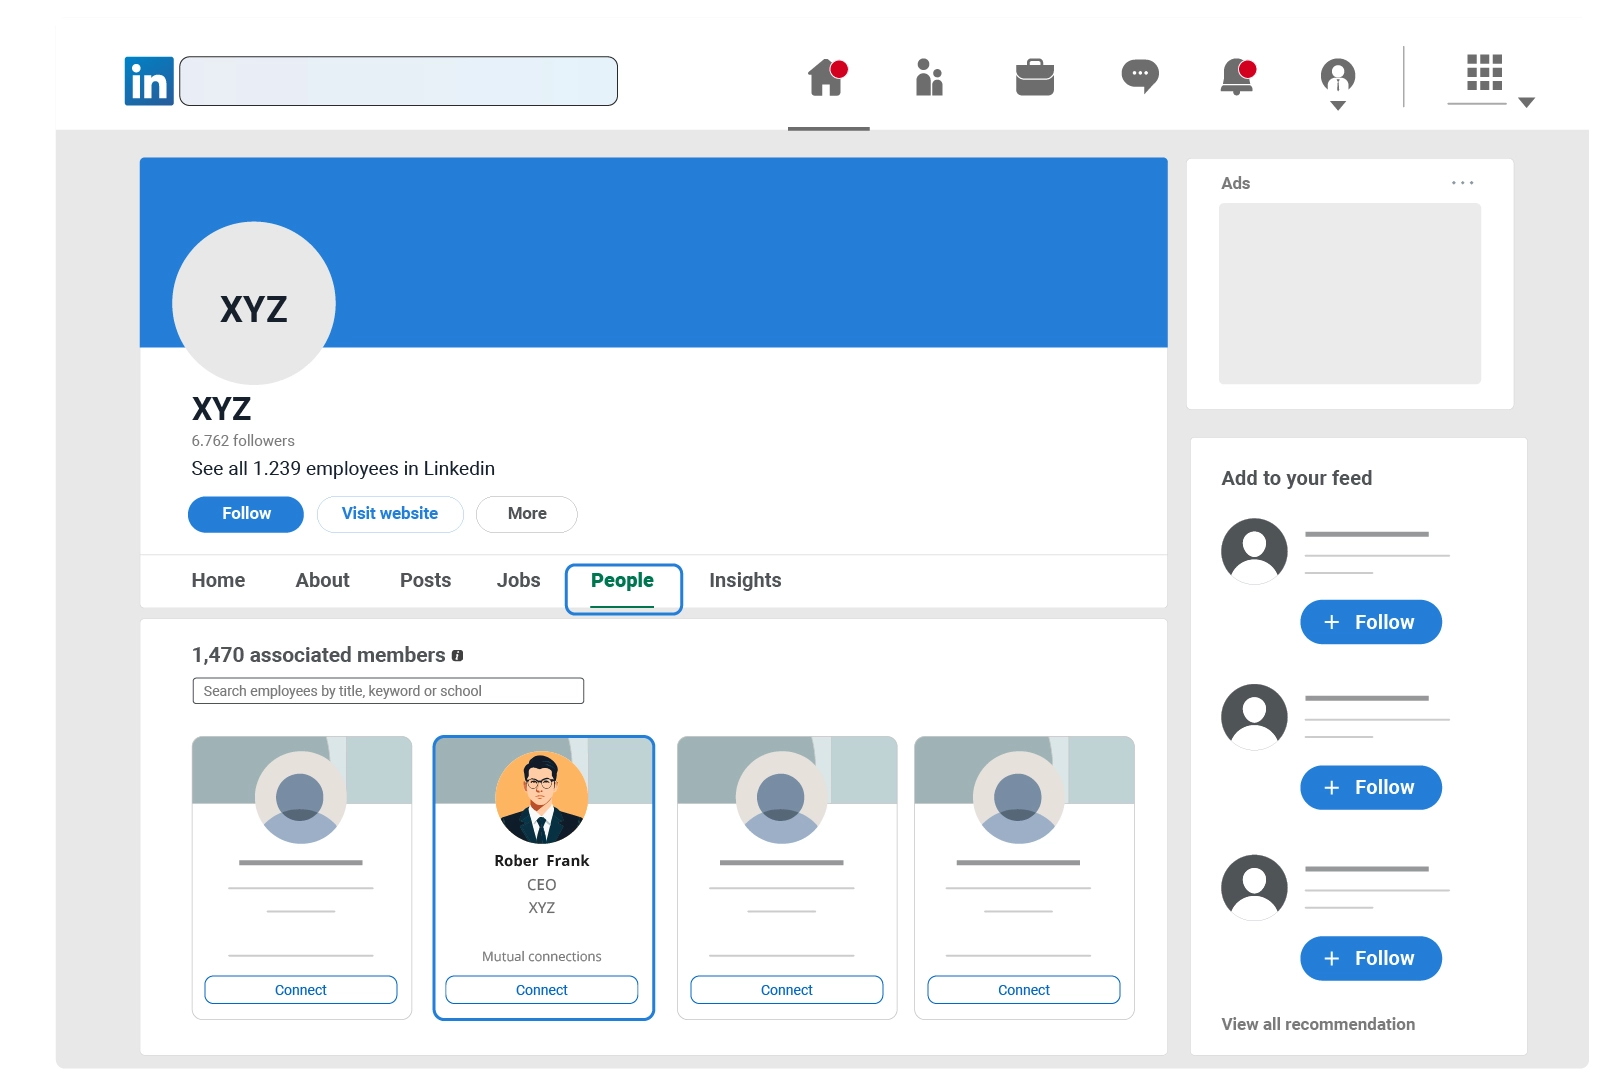Click View all recommendation link
The width and height of the screenshot is (1619, 1081).
(x=1317, y=1024)
